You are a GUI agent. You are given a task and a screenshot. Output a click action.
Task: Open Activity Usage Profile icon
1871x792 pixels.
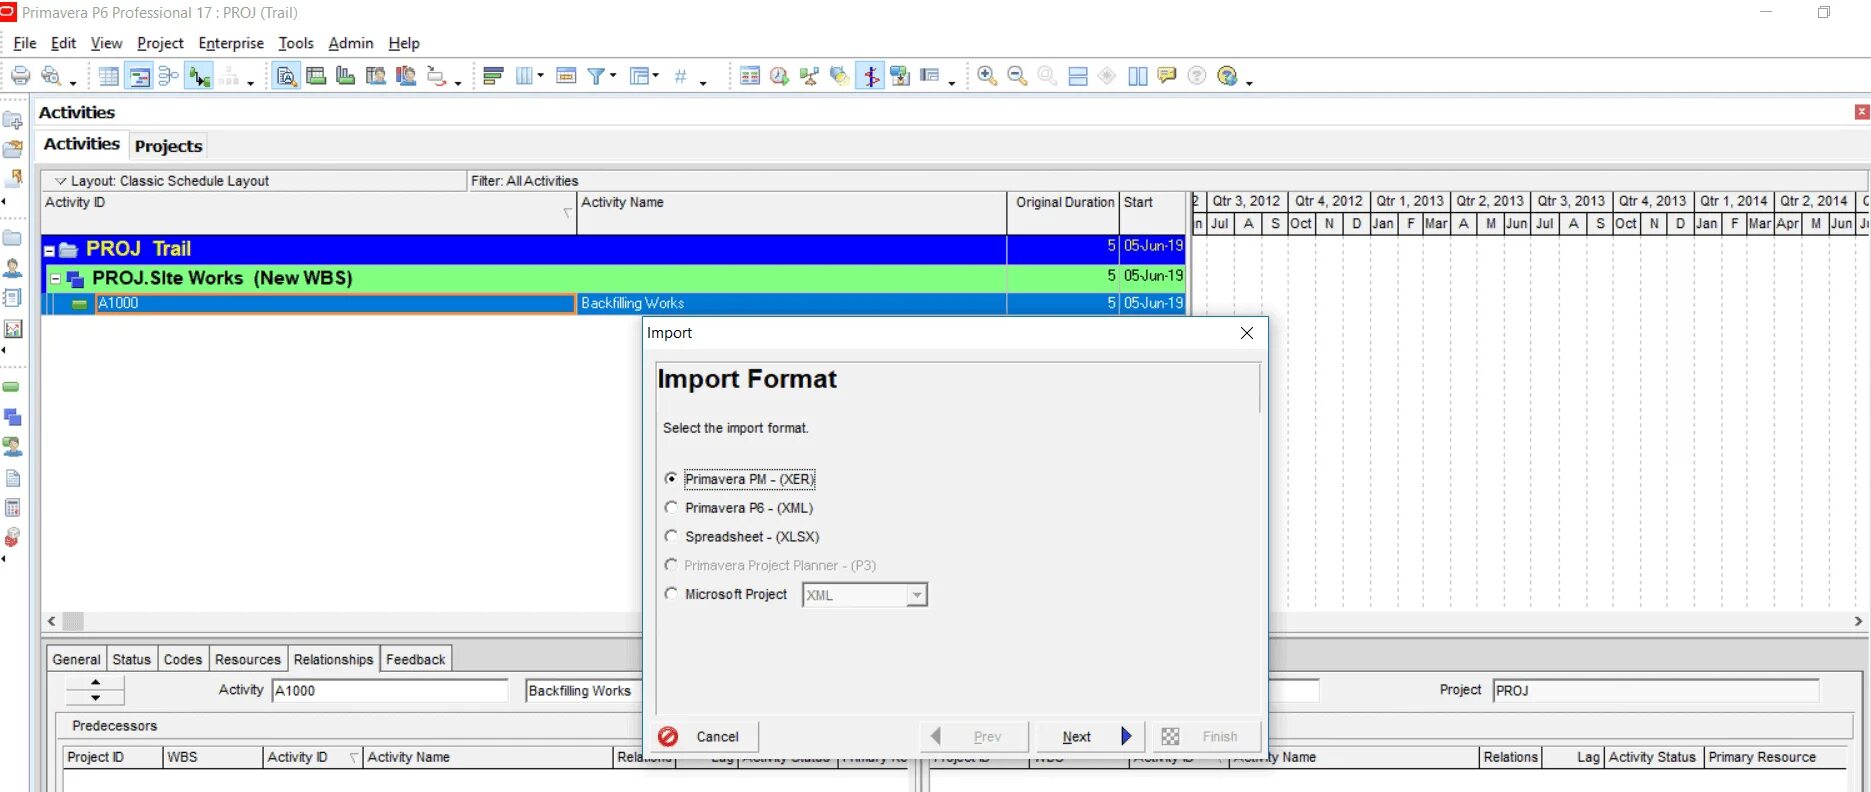click(x=346, y=76)
